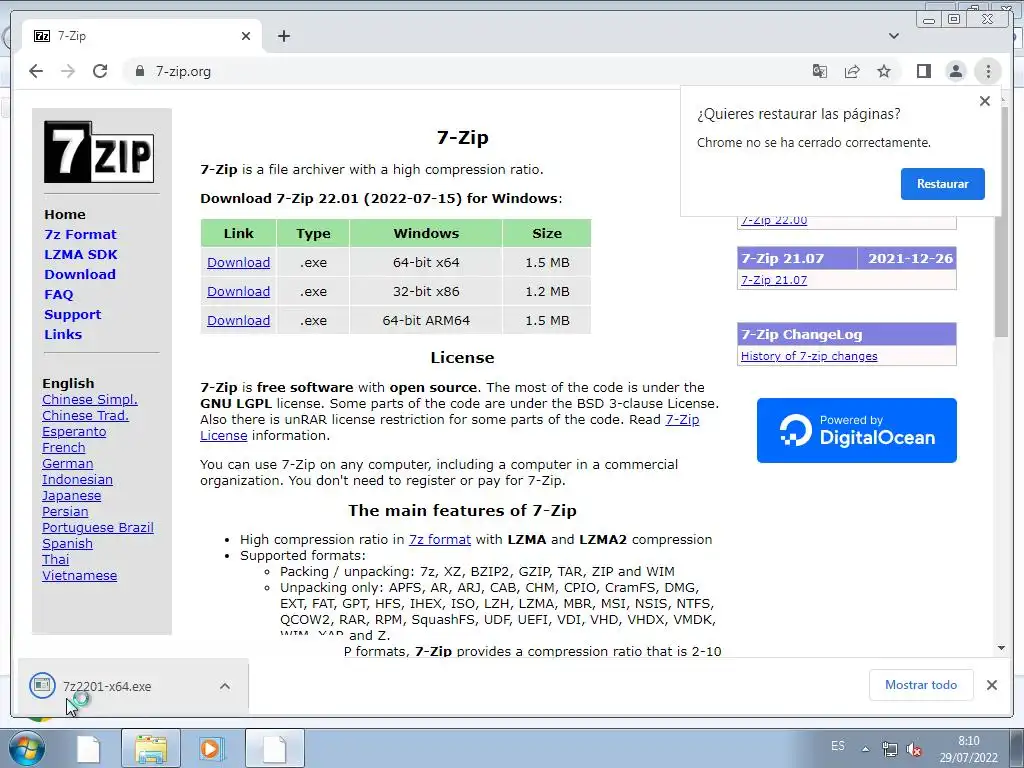Click the 7-Zip logo image
Image resolution: width=1024 pixels, height=768 pixels.
pos(99,152)
